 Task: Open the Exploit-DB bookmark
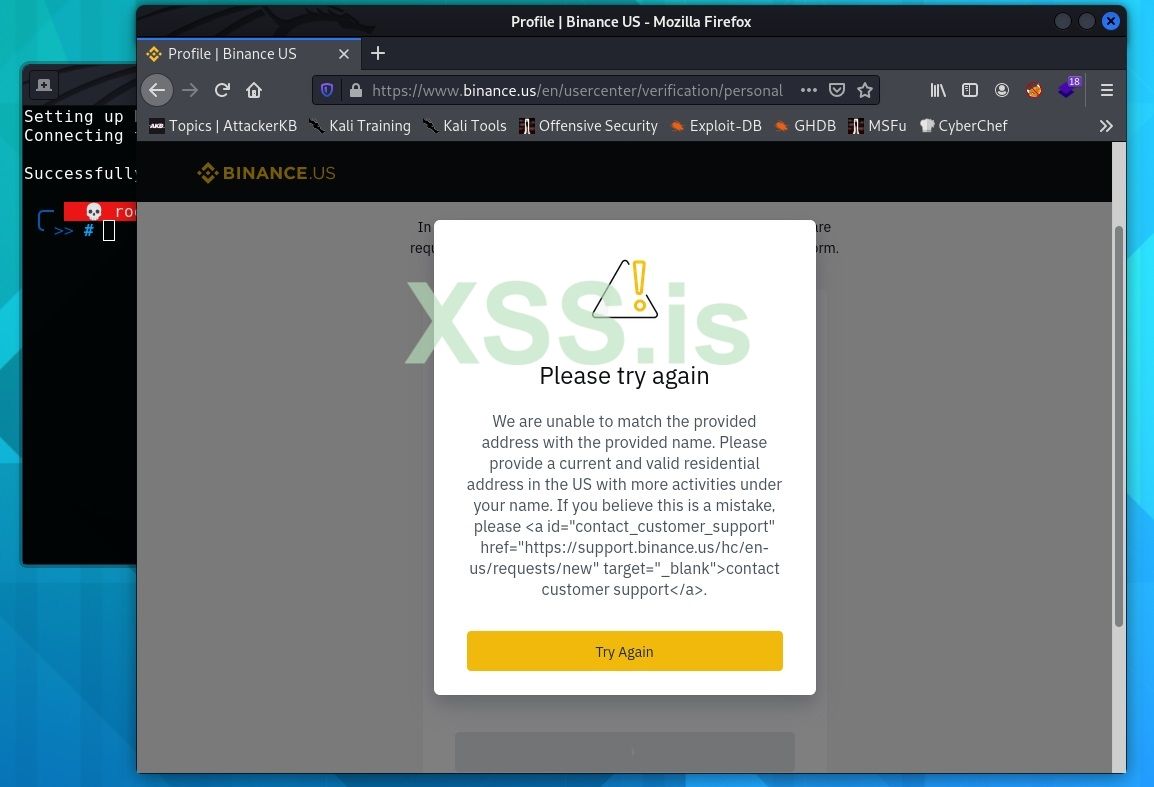715,126
